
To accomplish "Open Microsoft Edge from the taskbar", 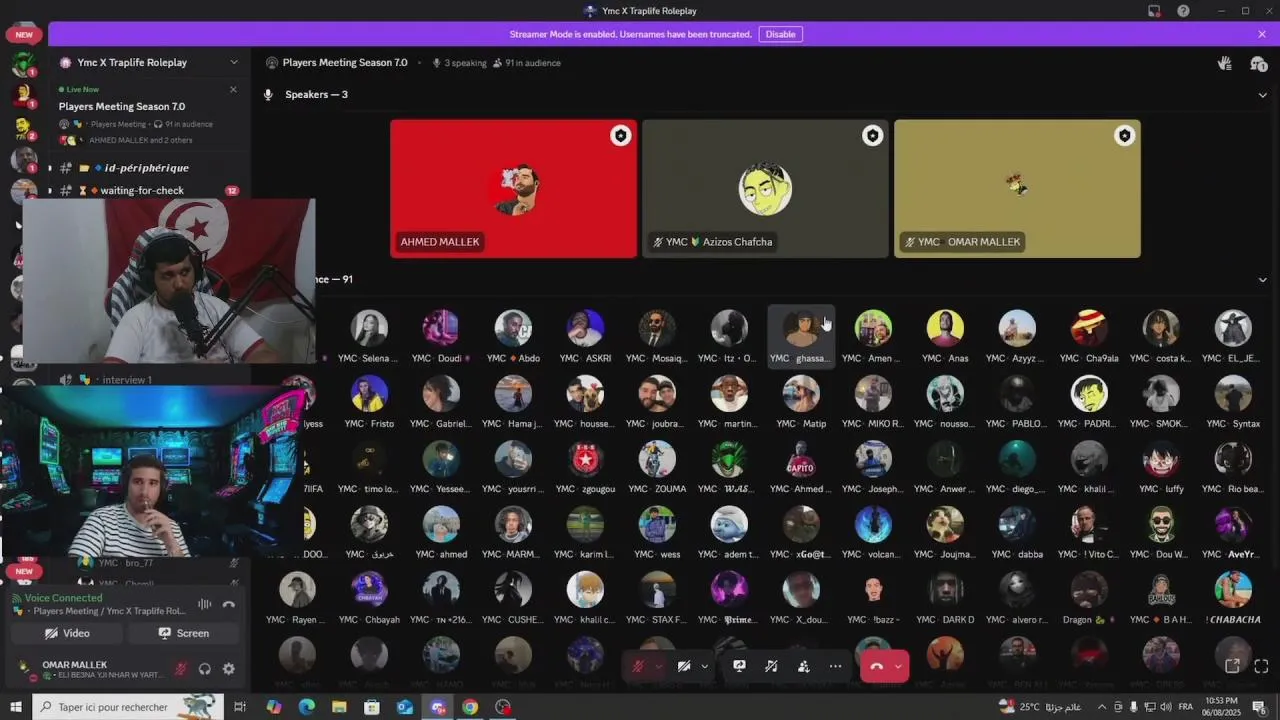I will click(307, 707).
